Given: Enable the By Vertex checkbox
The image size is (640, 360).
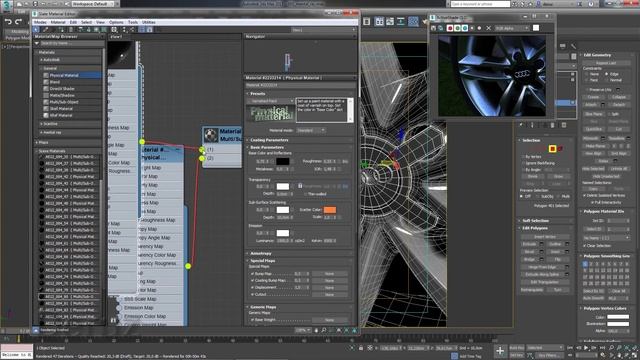Looking at the screenshot, I should (523, 157).
